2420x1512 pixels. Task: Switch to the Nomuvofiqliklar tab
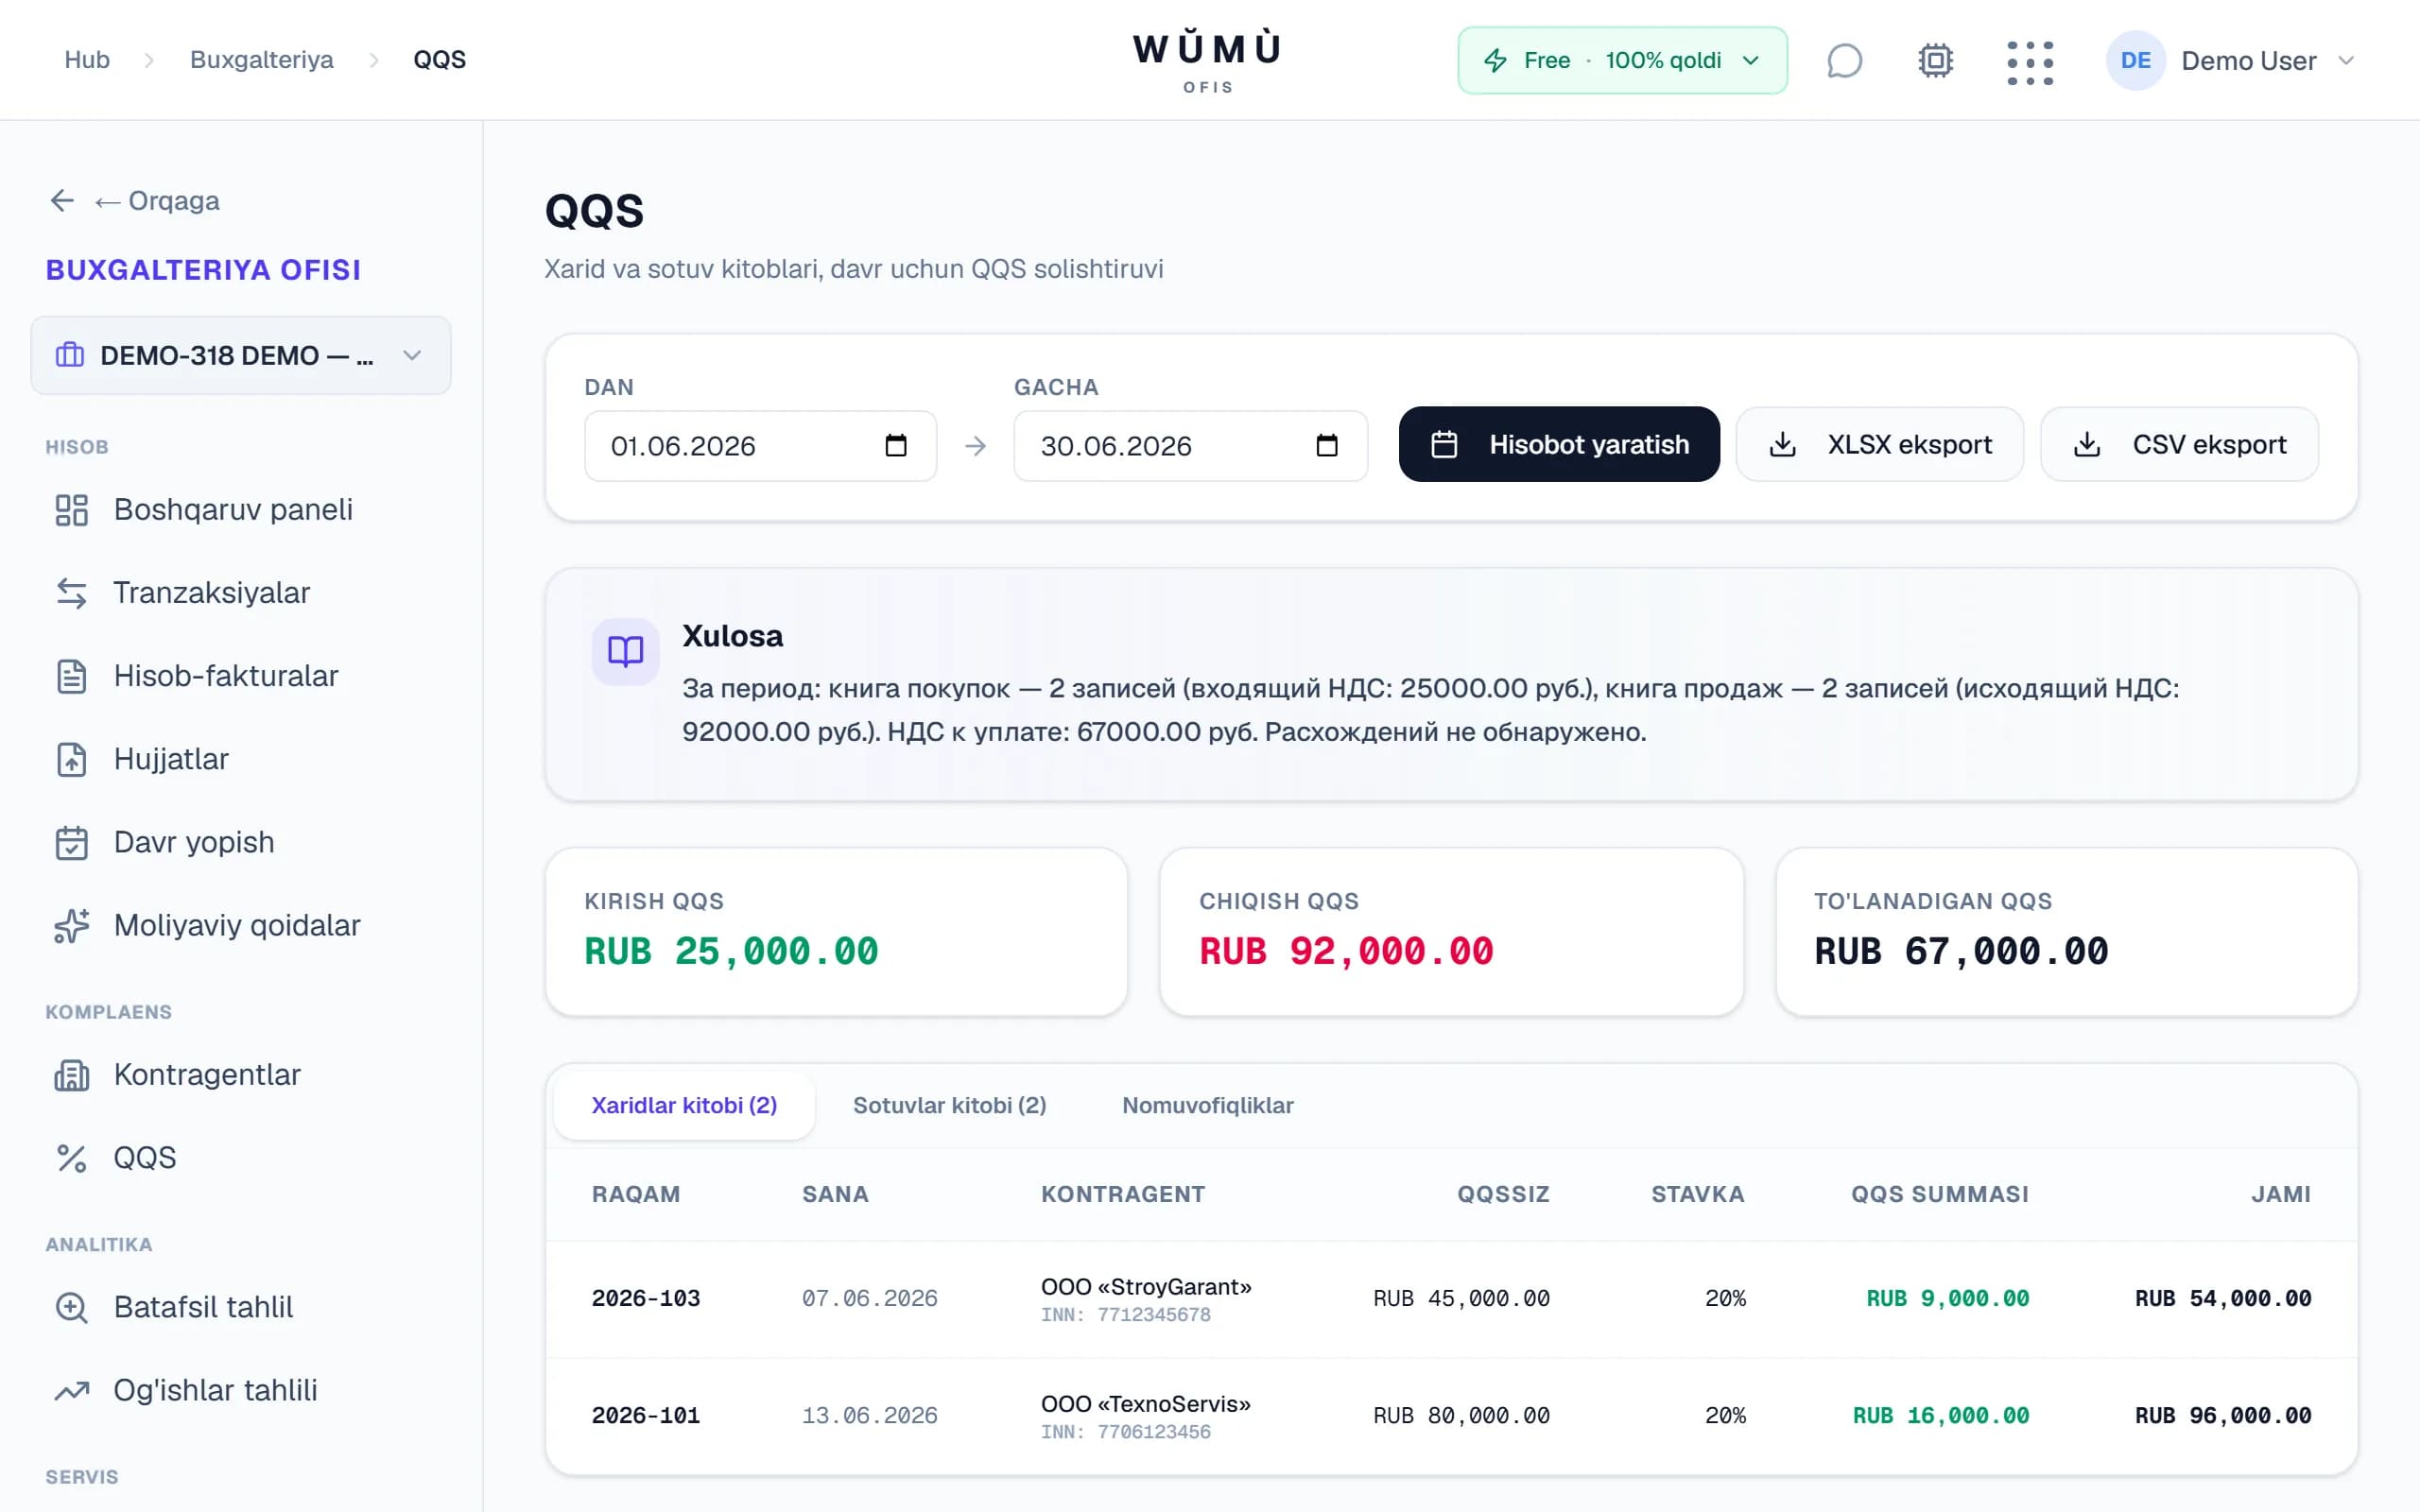tap(1207, 1105)
